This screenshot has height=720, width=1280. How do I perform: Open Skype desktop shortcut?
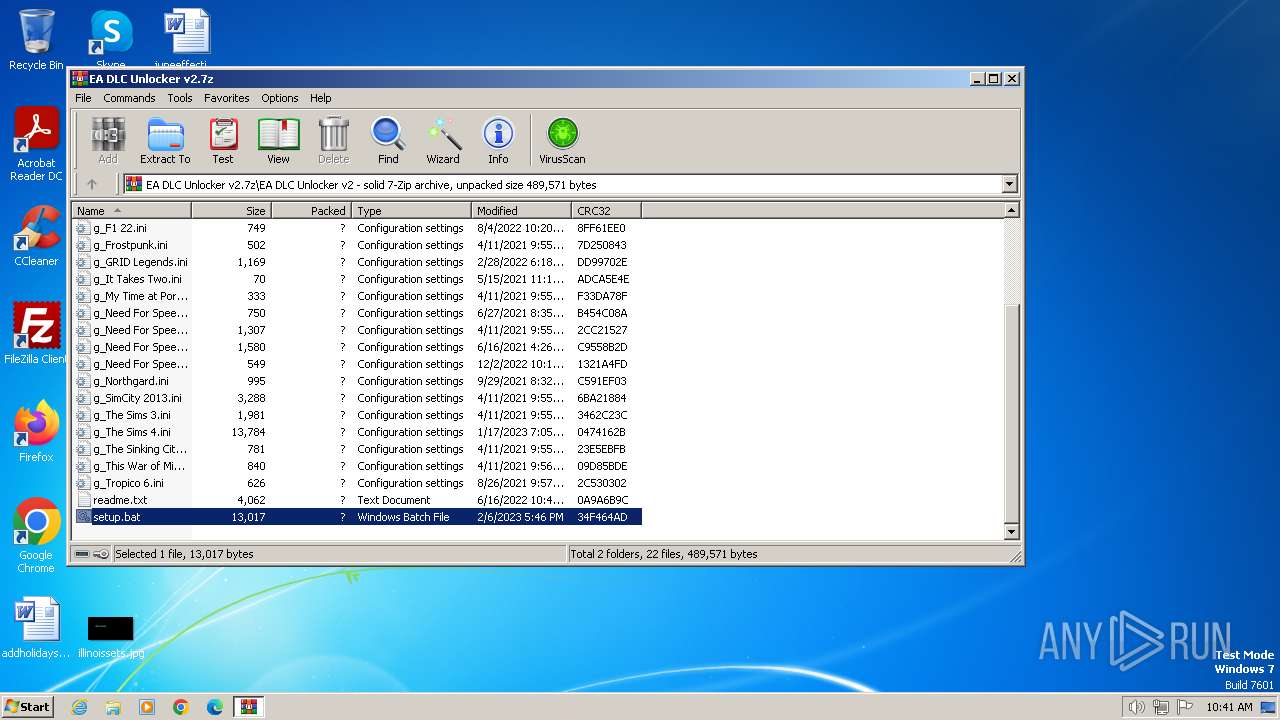point(110,40)
